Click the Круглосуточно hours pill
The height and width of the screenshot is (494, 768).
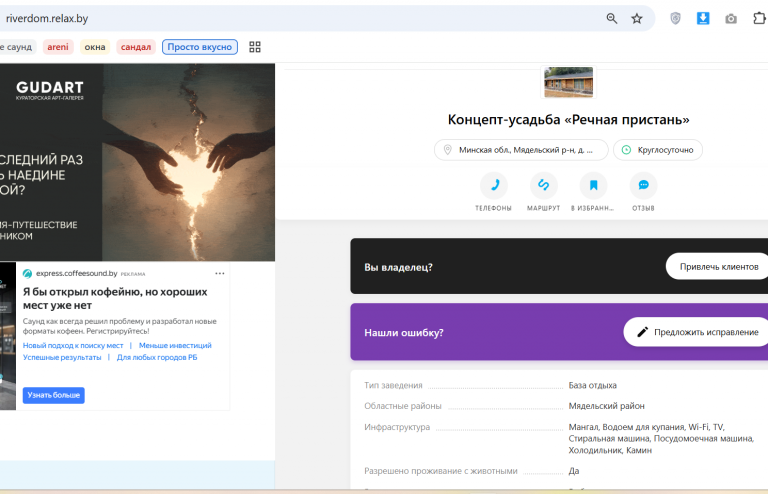658,150
